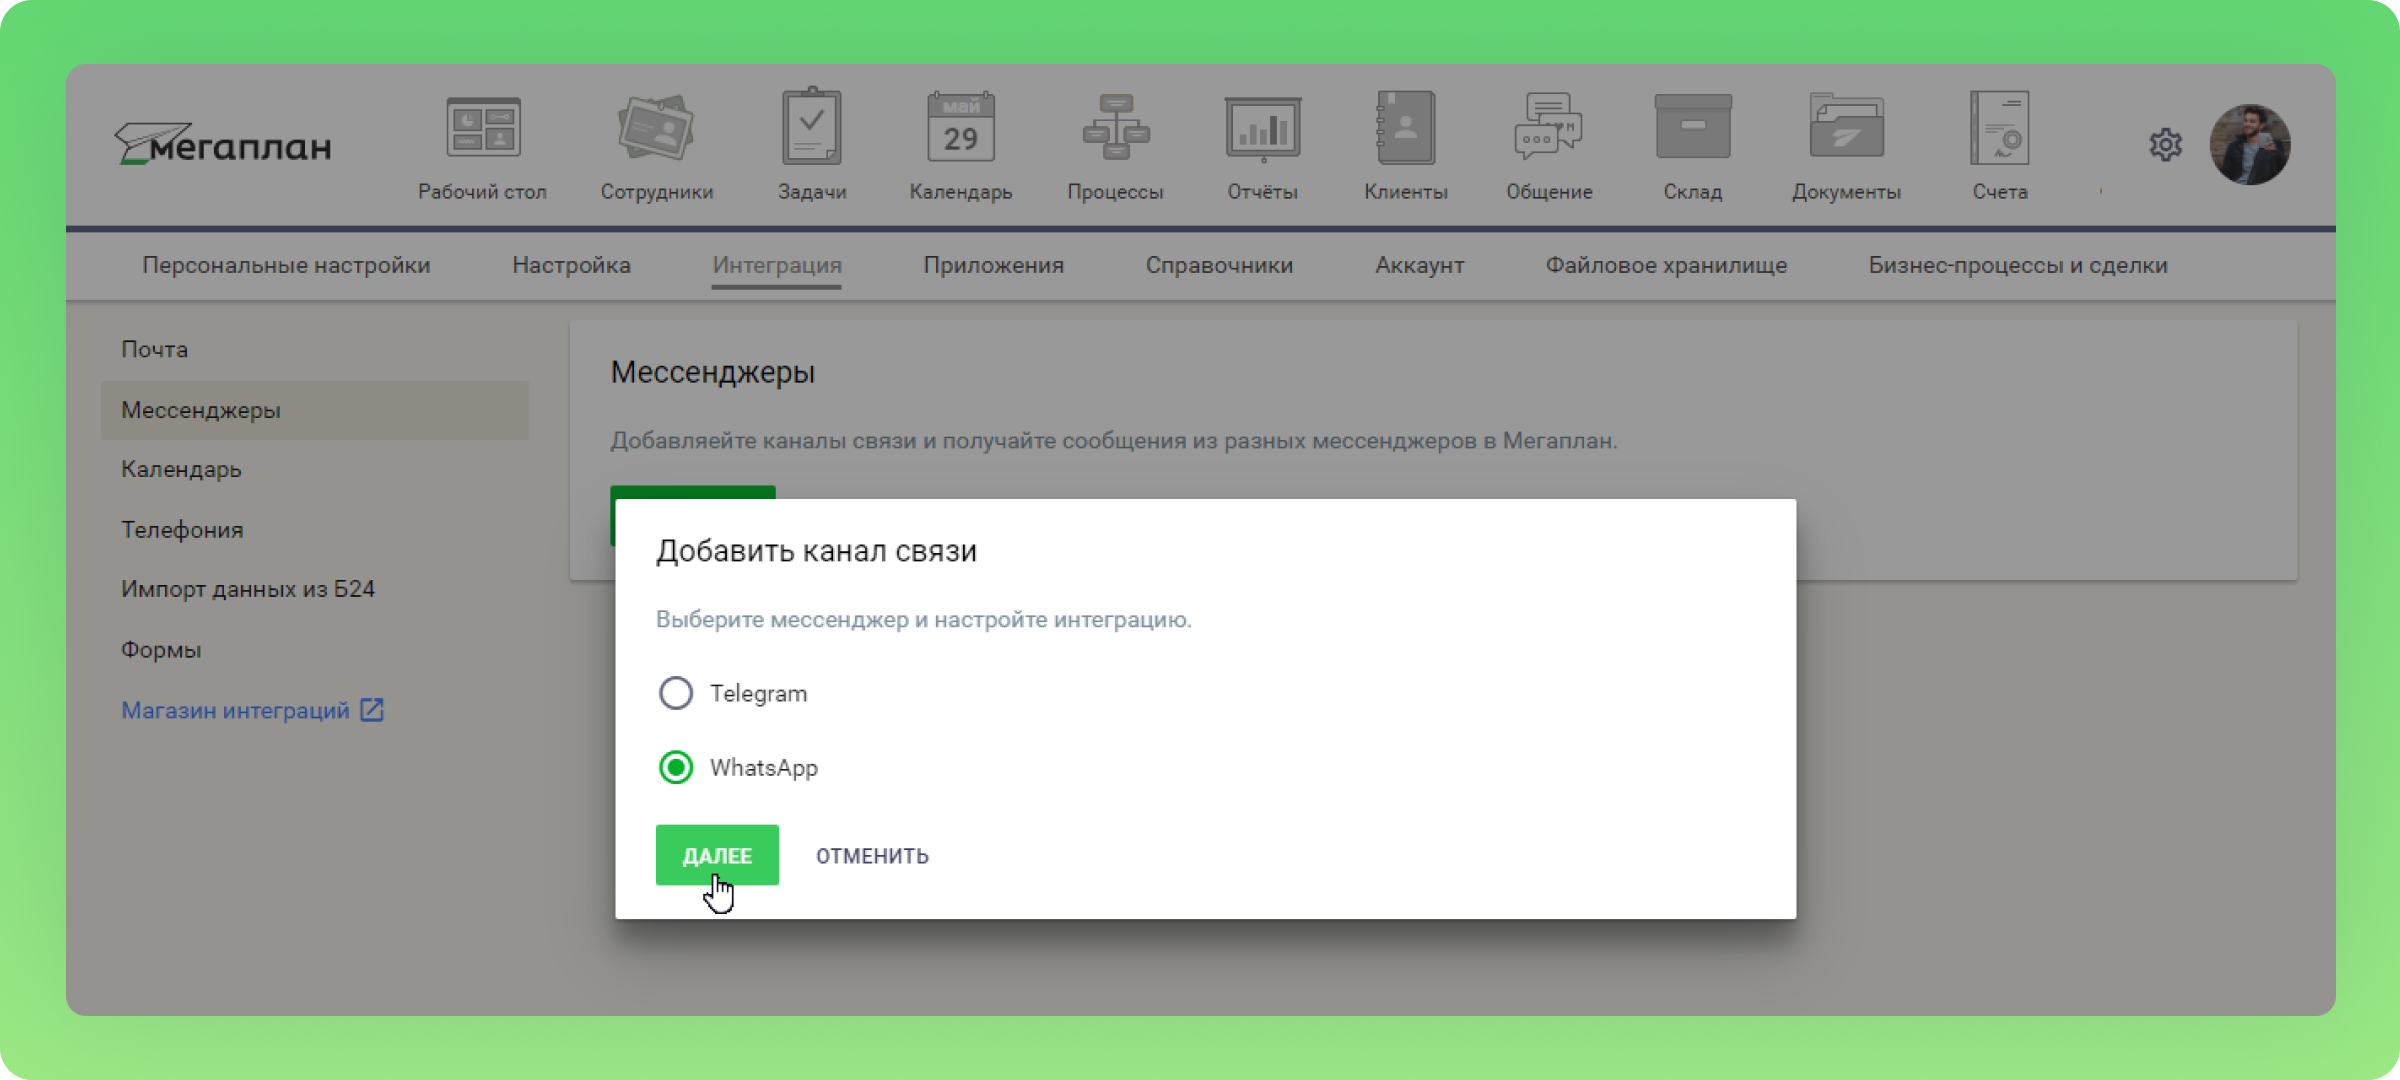Screen dimensions: 2400x1080
Task: Click the external link icon near Магазин интеграций
Action: 372,710
